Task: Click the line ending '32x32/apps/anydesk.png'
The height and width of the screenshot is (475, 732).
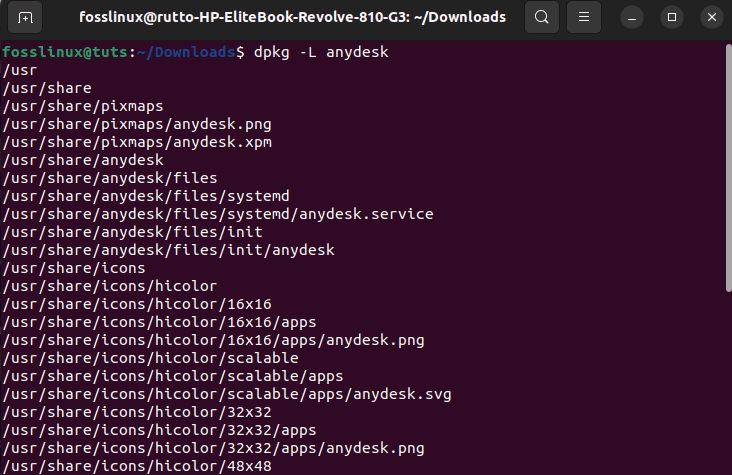Action: [x=213, y=448]
